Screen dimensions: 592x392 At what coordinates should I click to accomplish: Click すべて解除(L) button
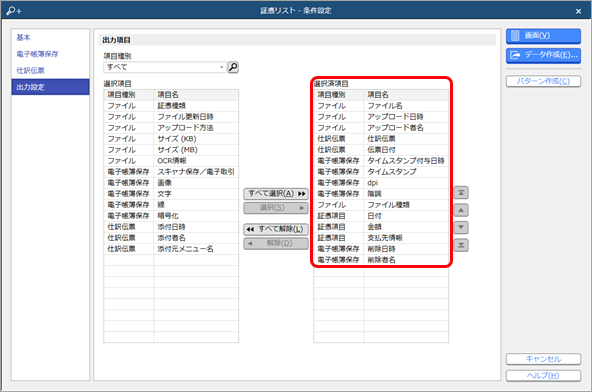tap(276, 229)
